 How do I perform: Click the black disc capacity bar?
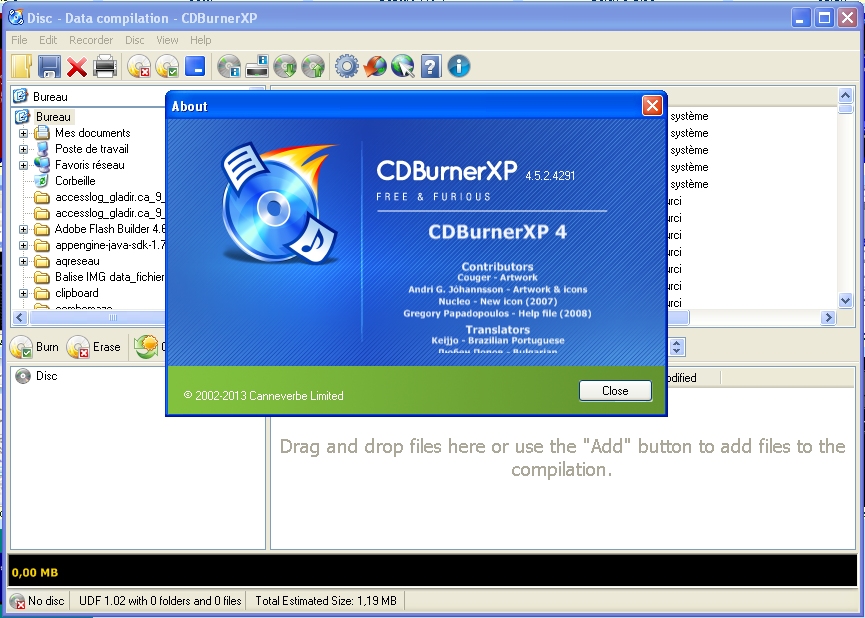coord(432,571)
